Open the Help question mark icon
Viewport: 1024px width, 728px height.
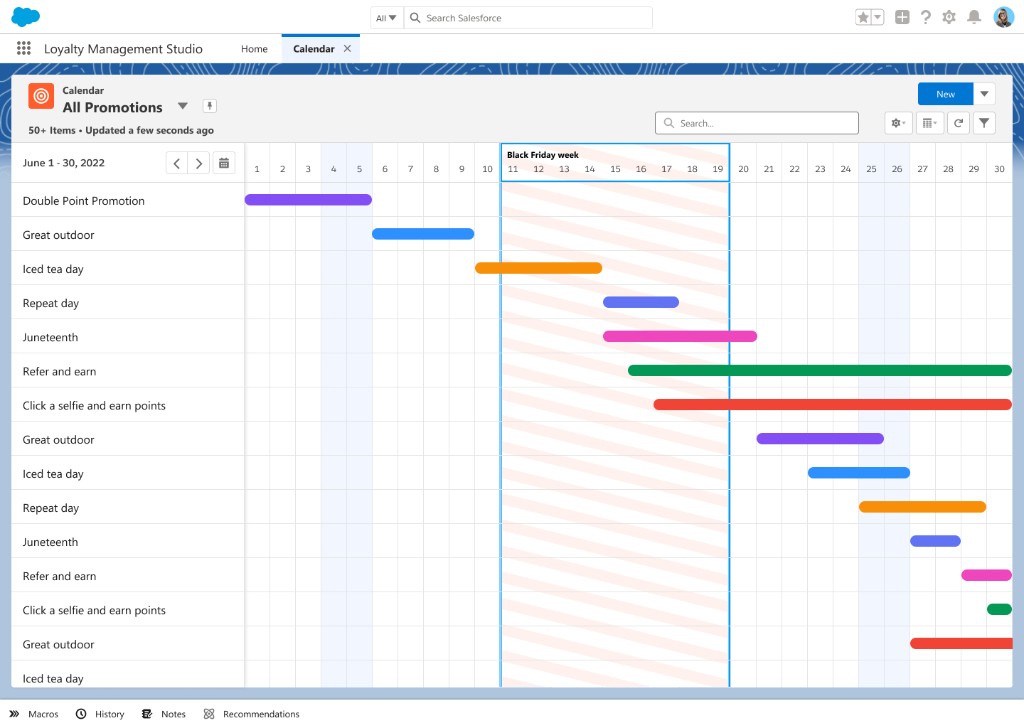[925, 18]
